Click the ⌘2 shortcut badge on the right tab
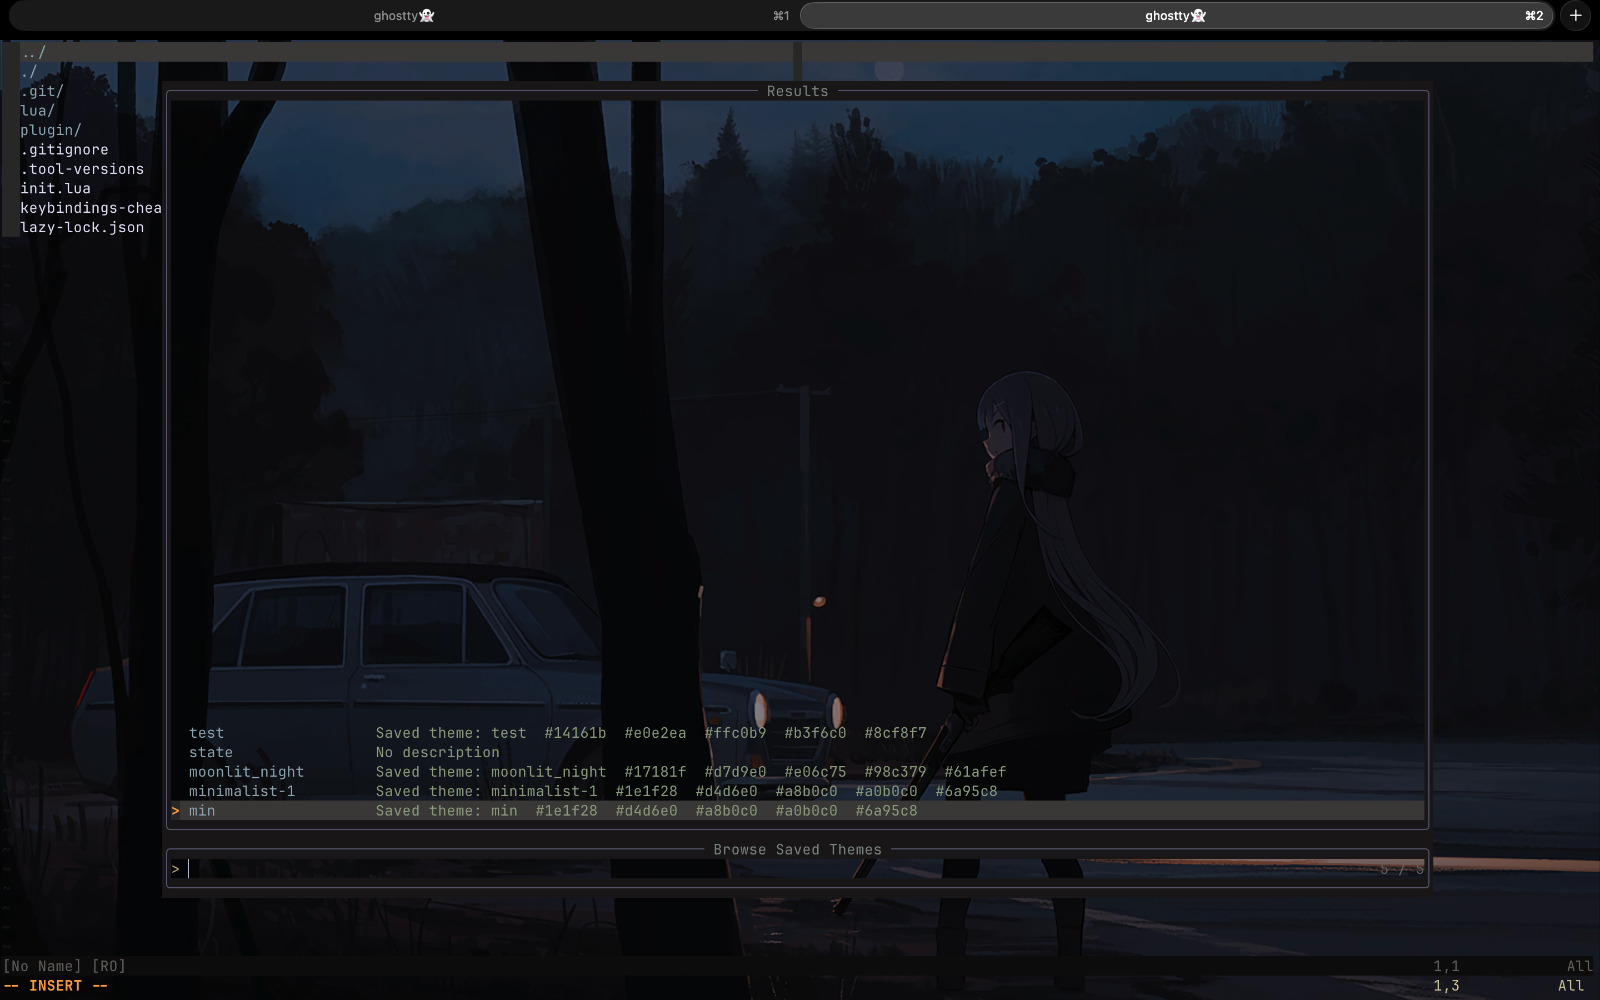Screen dimensions: 1600x1000 [1532, 15]
